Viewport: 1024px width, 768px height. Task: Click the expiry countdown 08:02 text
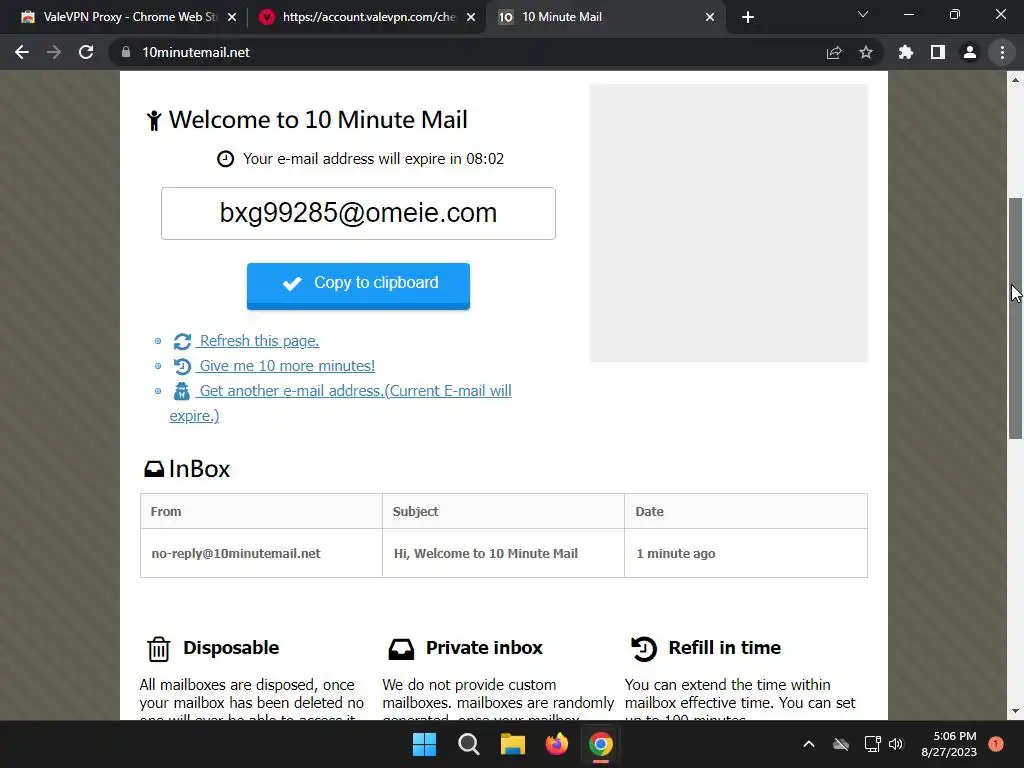click(x=485, y=159)
